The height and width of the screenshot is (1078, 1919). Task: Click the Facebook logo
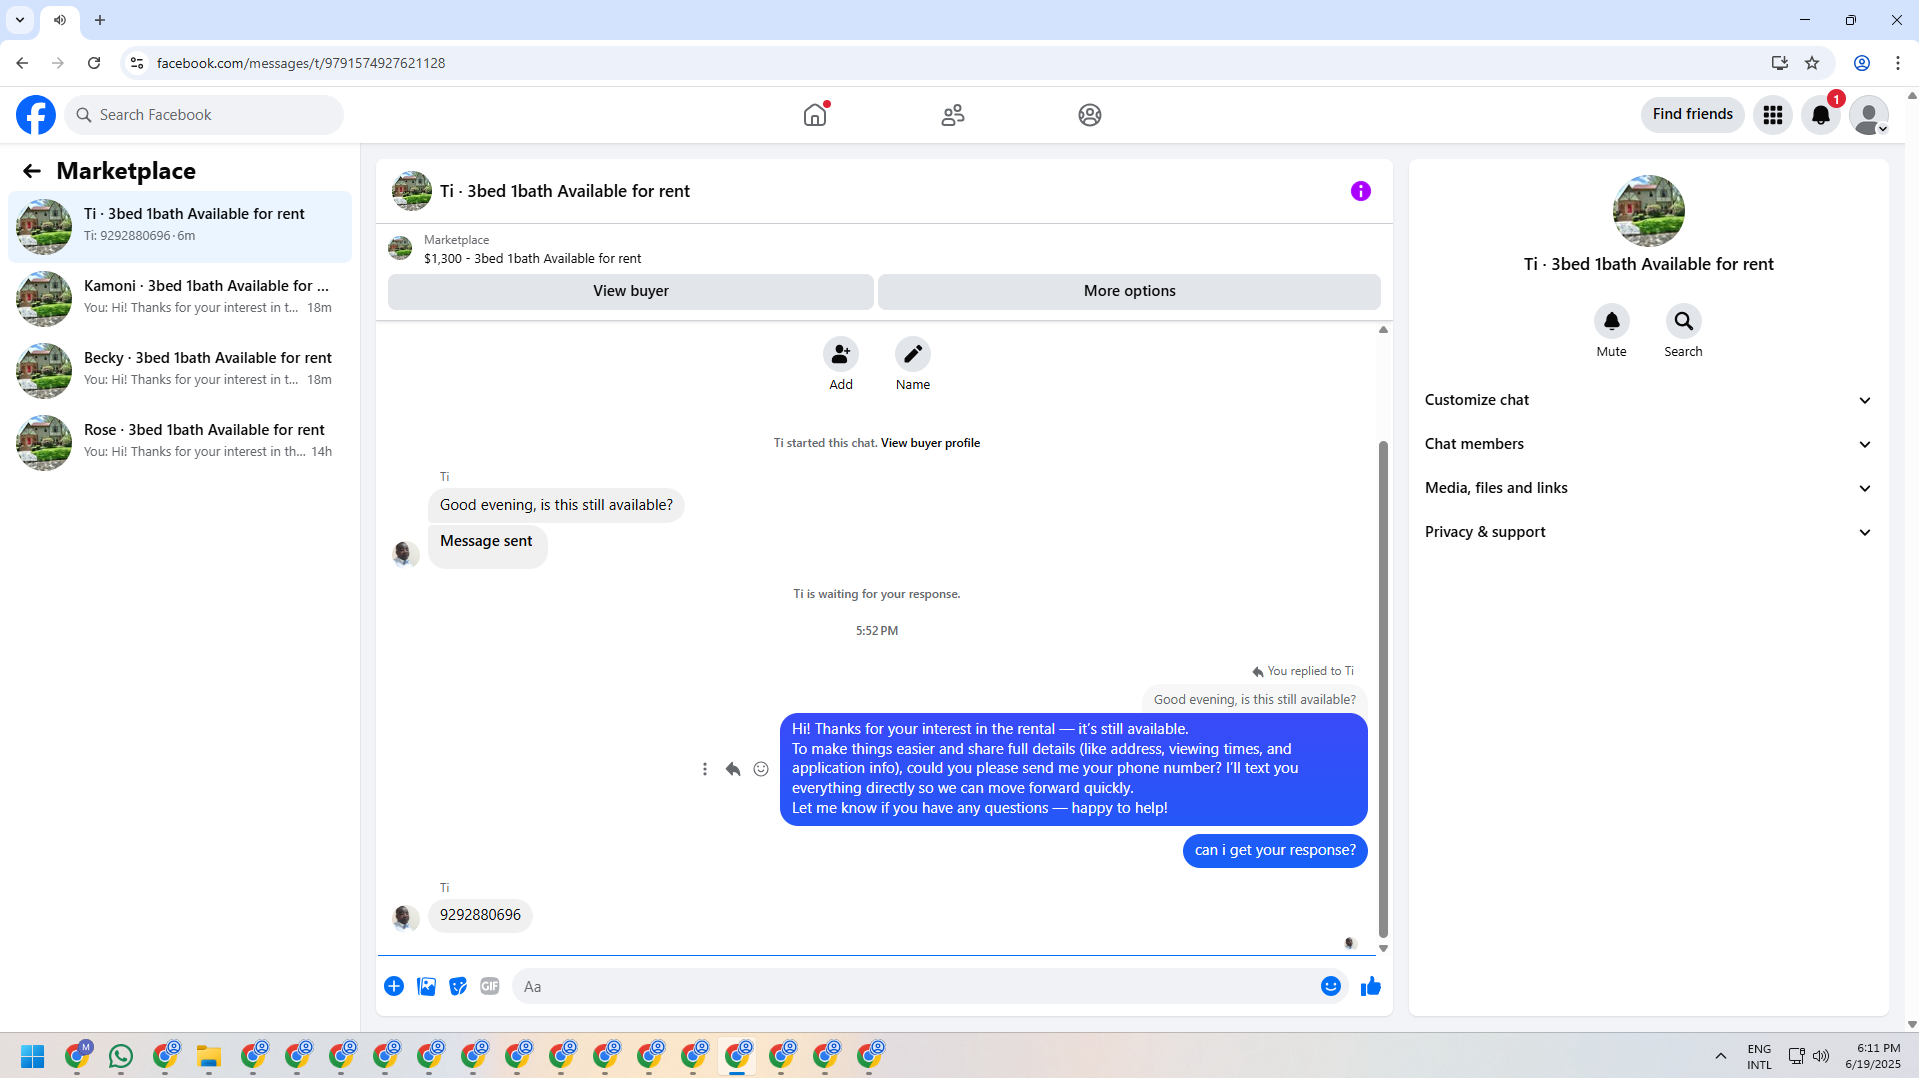click(x=36, y=115)
